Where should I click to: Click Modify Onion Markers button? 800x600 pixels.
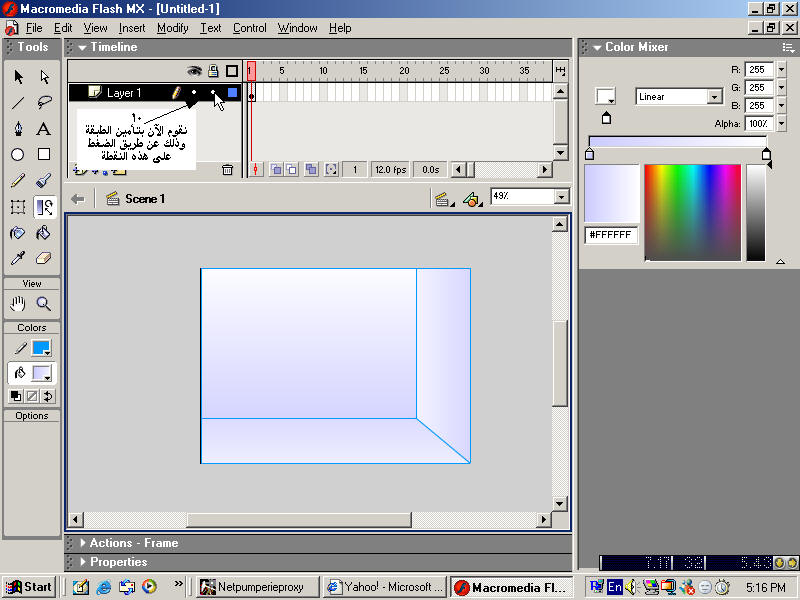tap(331, 169)
